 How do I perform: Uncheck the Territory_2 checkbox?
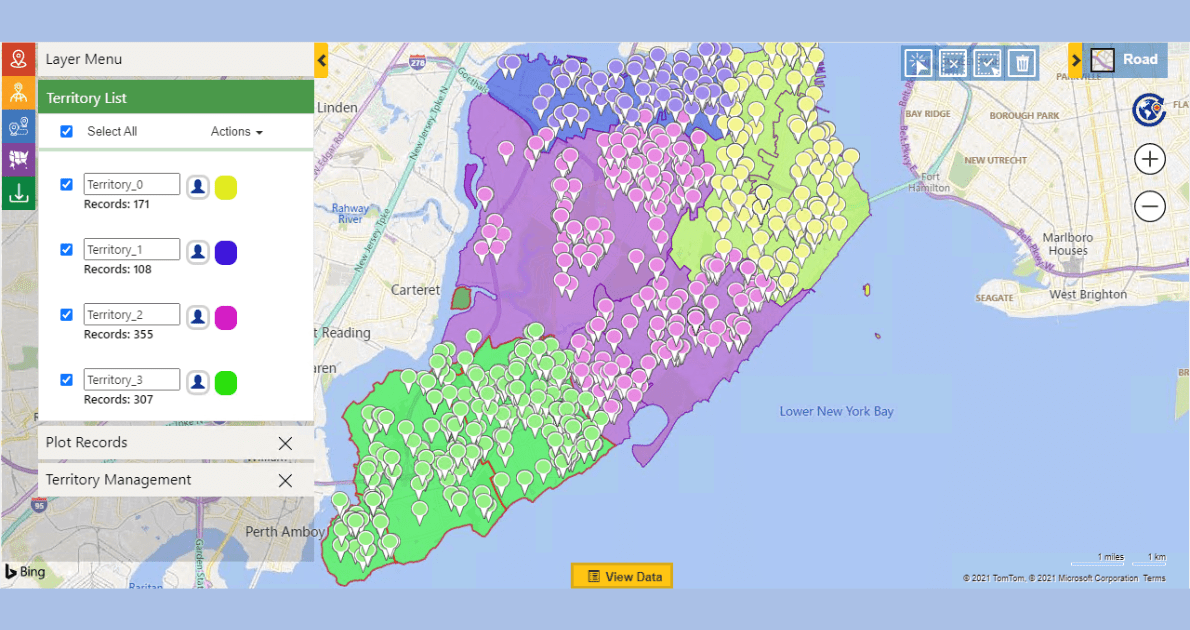[67, 314]
